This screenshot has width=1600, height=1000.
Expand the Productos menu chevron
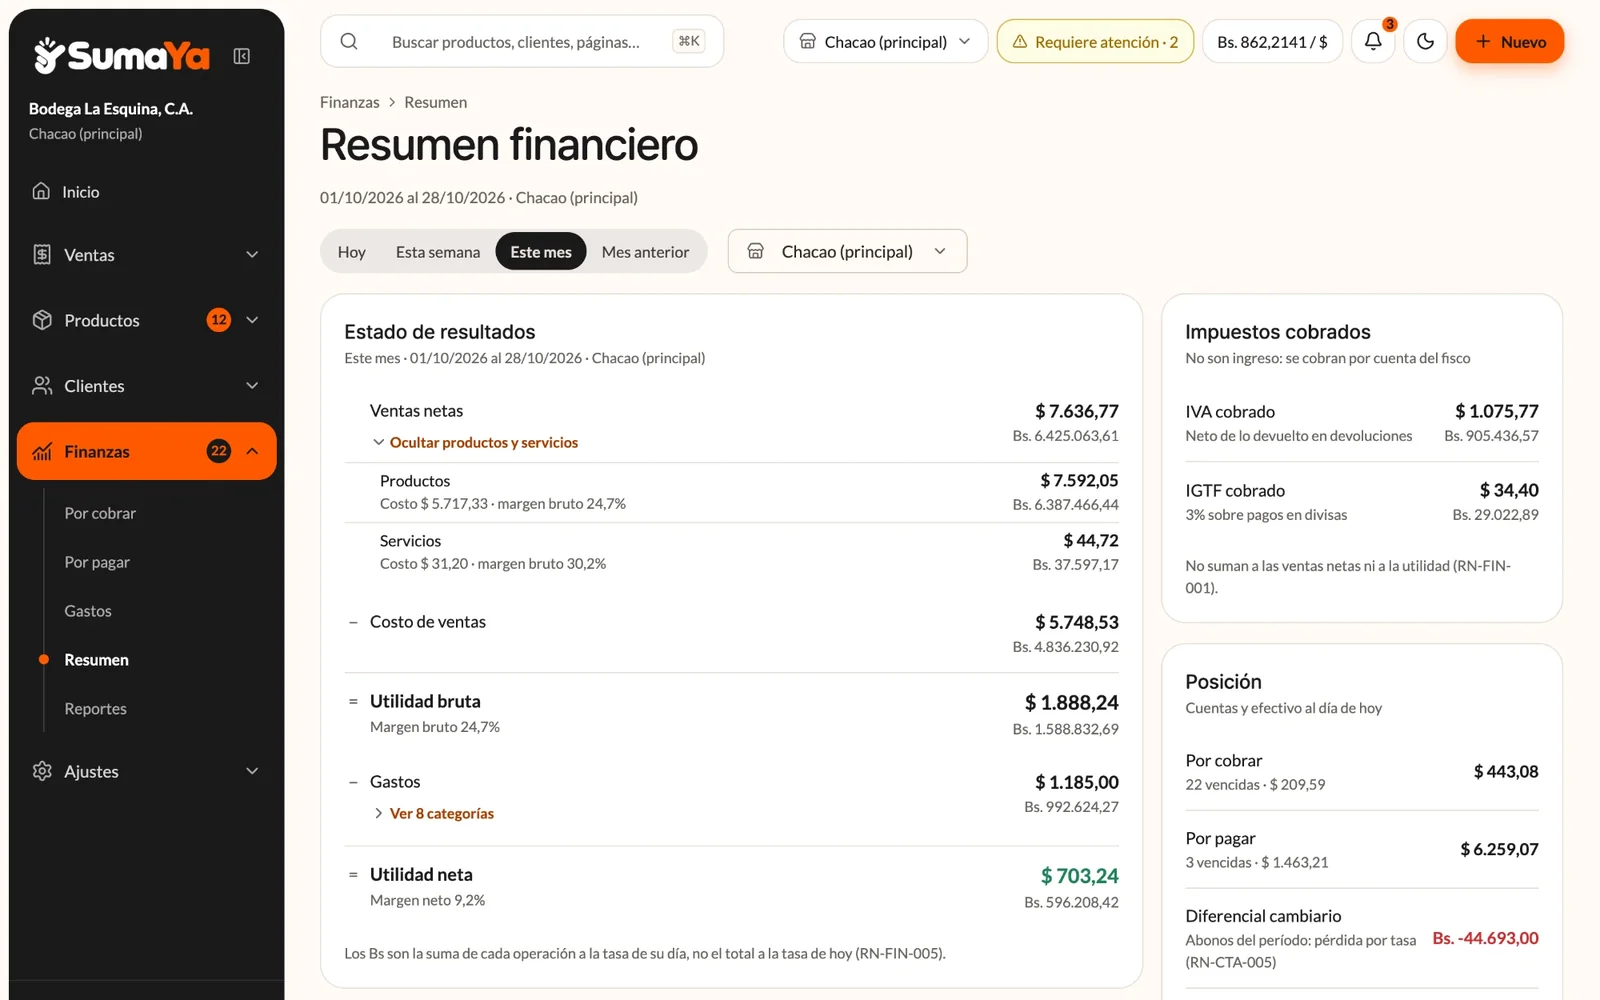click(x=252, y=320)
